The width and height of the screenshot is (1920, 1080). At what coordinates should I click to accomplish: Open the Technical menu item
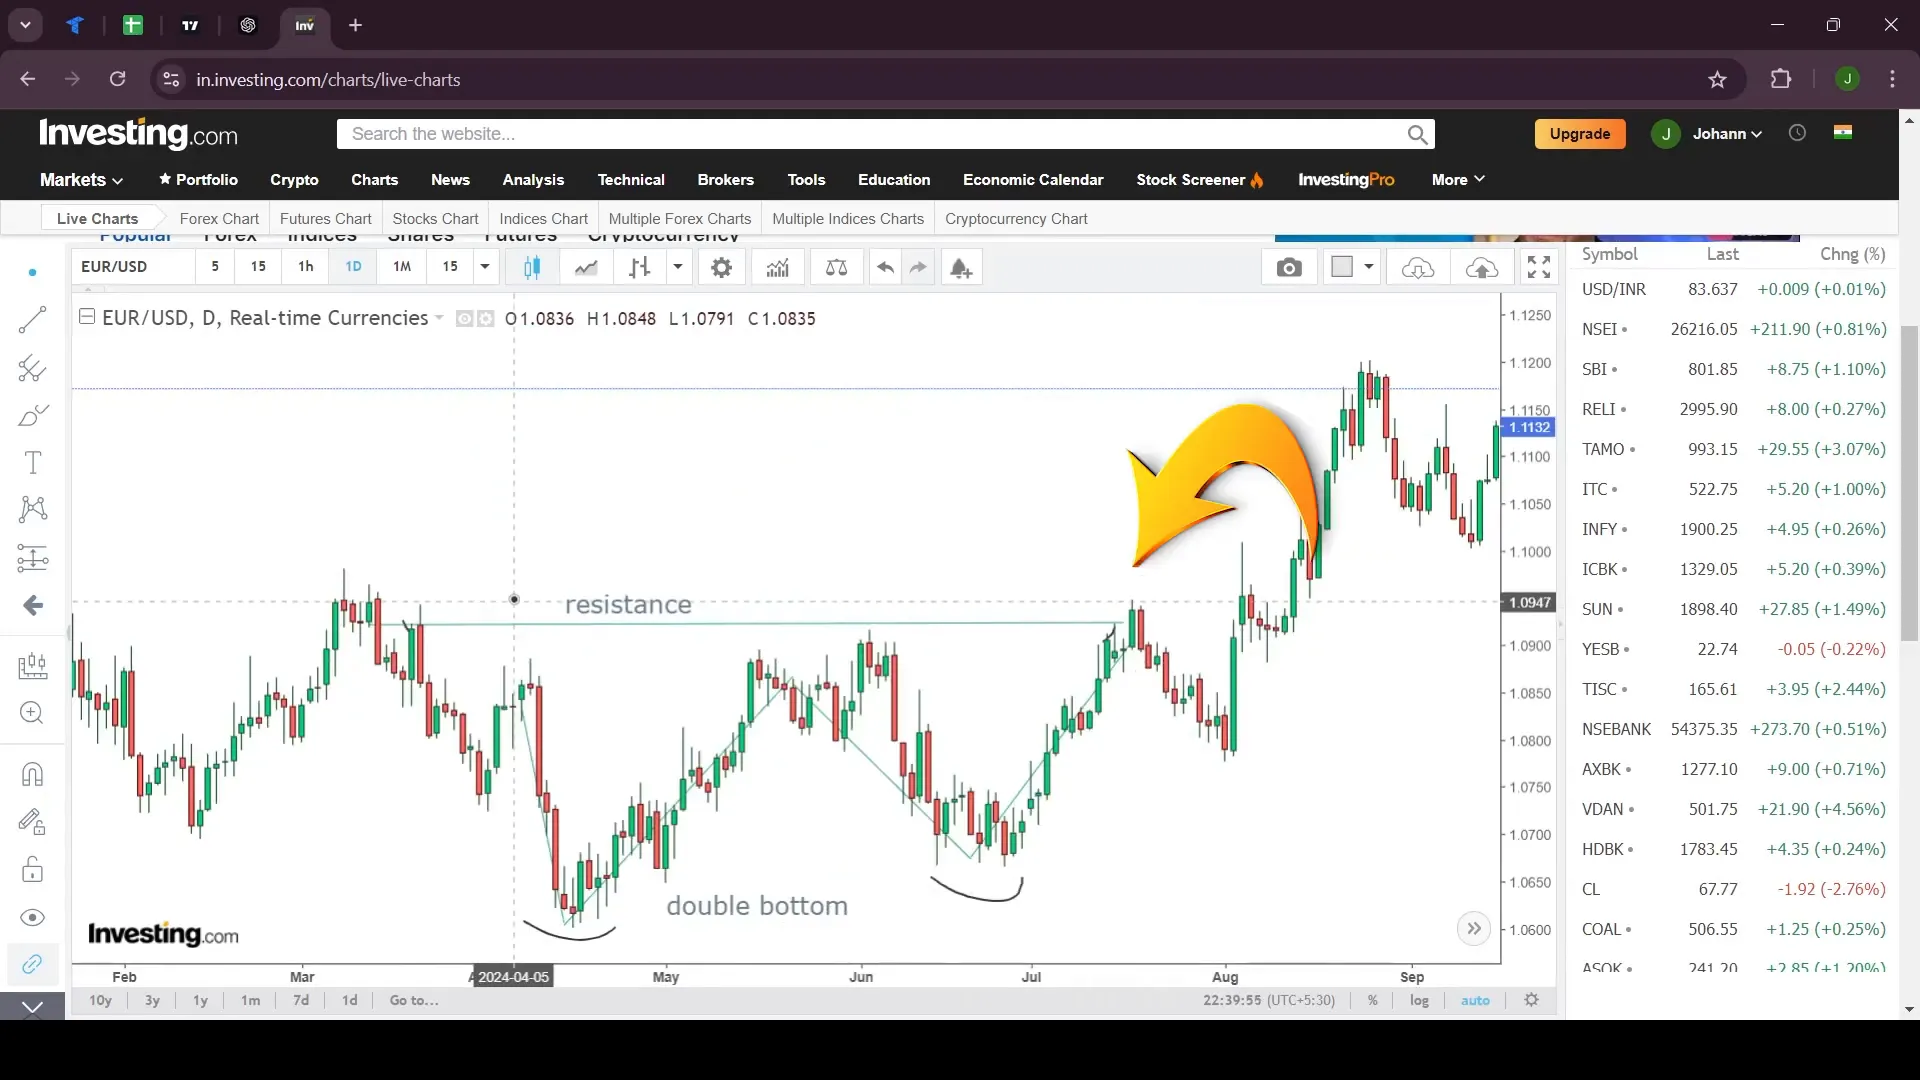click(631, 180)
